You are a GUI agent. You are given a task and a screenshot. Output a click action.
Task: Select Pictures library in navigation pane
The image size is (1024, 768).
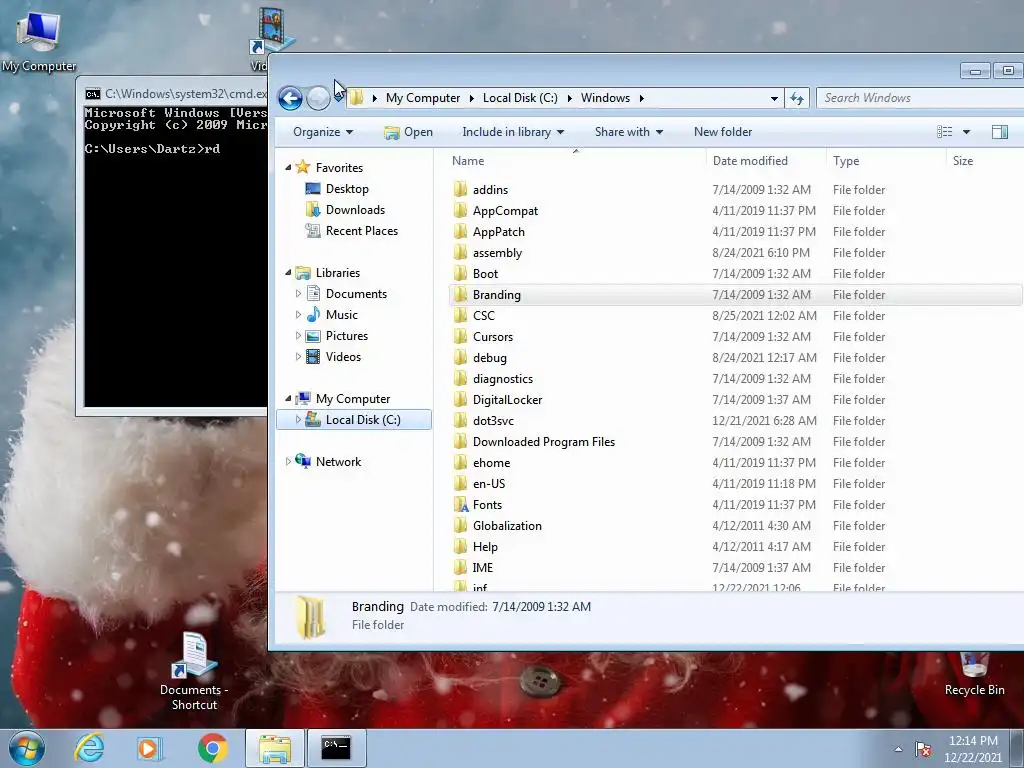[x=346, y=336]
